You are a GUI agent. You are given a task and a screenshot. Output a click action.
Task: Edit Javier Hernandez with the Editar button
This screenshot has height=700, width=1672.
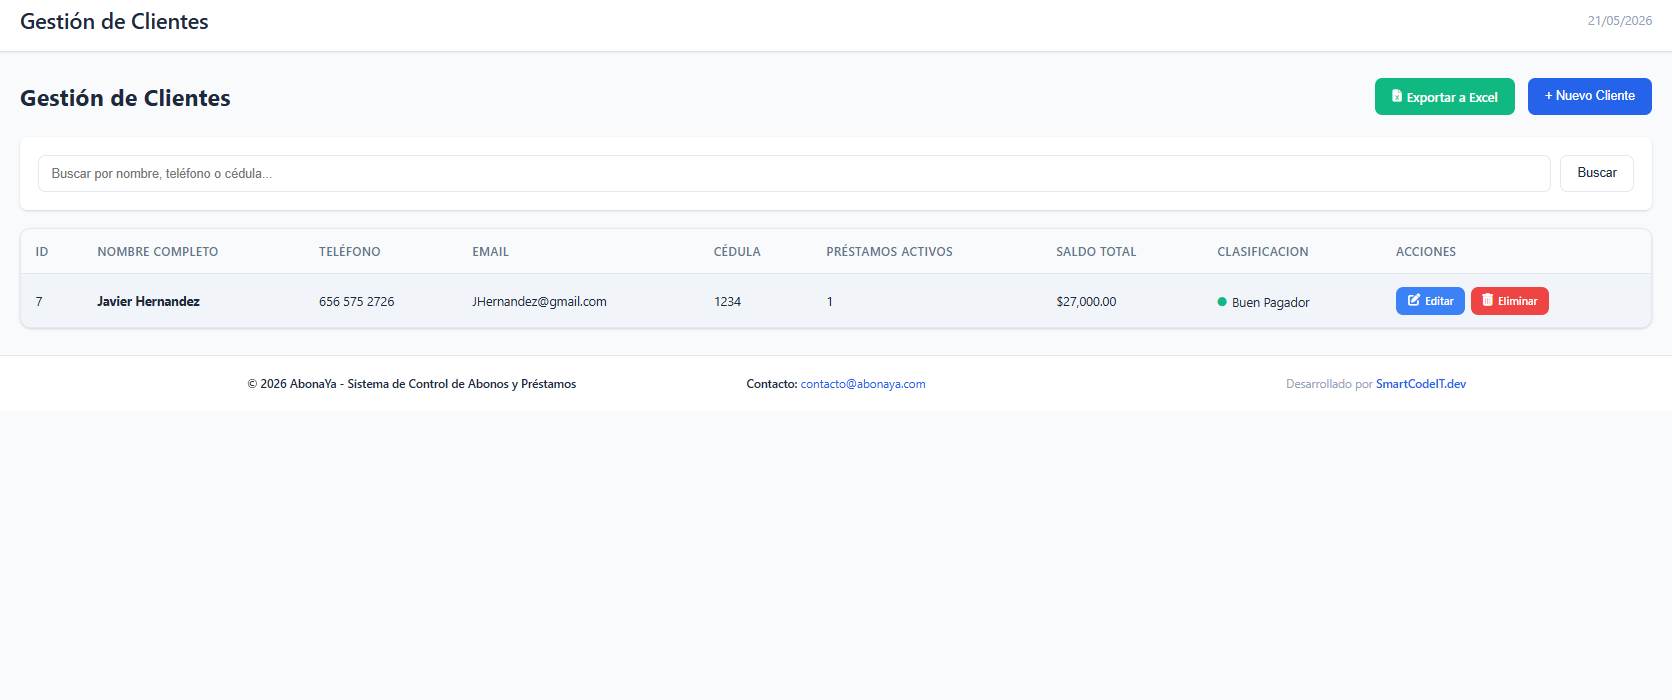[x=1430, y=301]
